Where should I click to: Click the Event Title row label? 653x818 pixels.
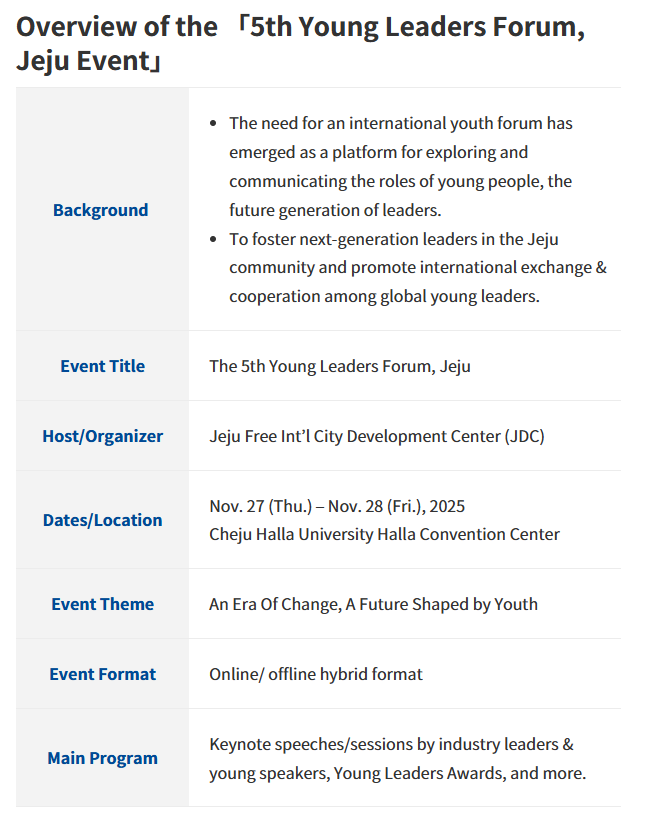click(102, 366)
